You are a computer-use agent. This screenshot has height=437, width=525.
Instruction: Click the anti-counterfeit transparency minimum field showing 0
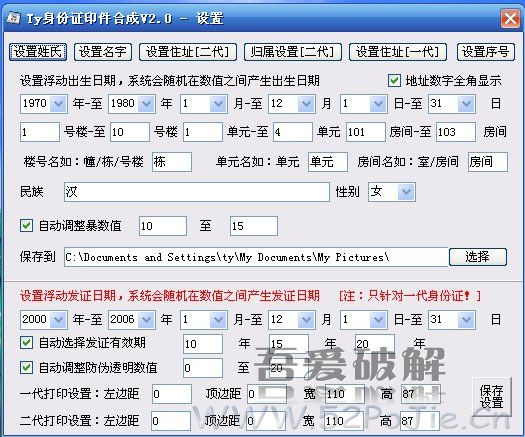click(203, 368)
